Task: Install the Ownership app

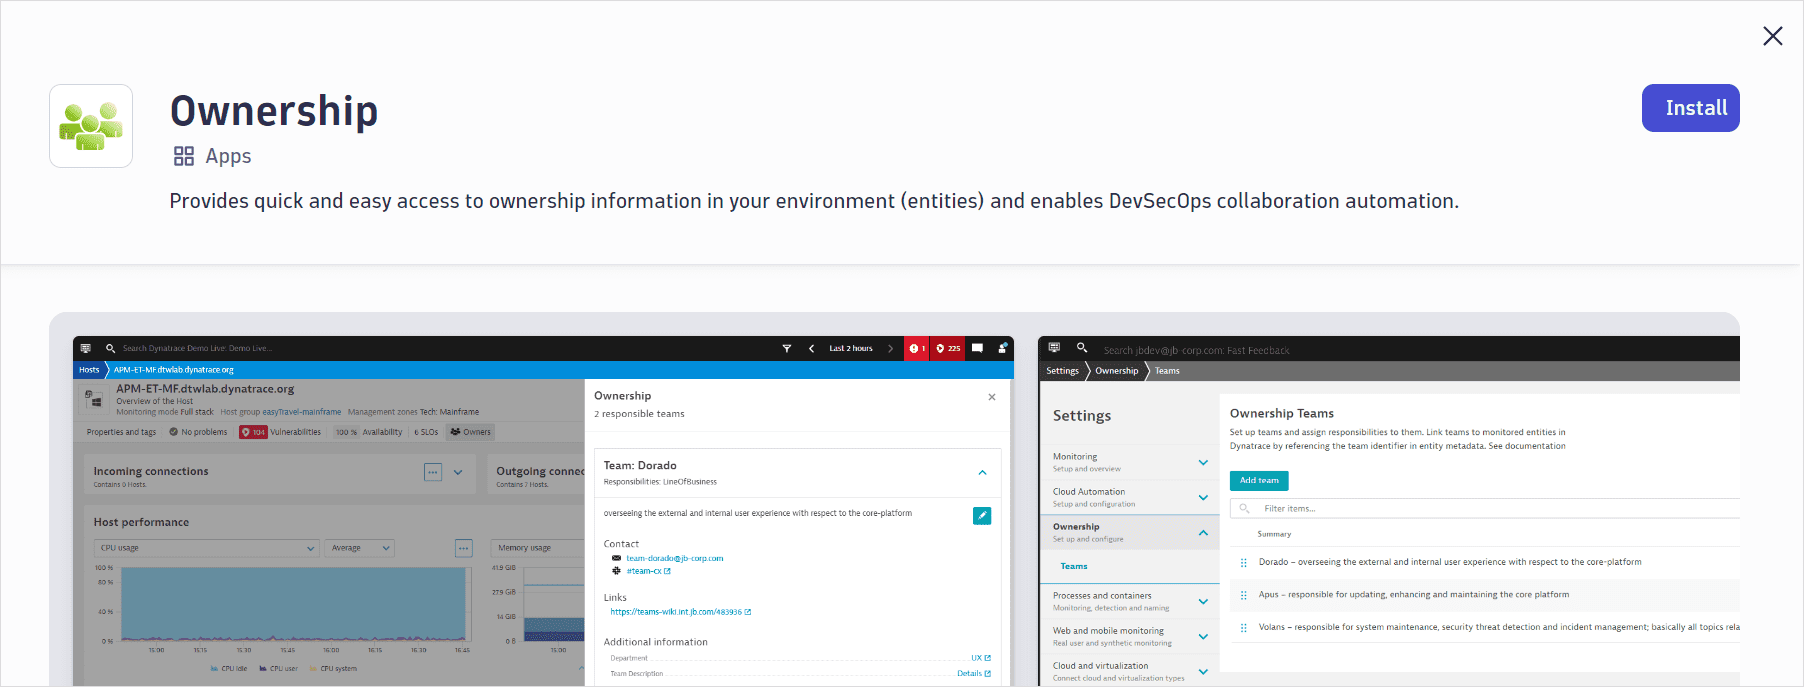Action: coord(1690,108)
